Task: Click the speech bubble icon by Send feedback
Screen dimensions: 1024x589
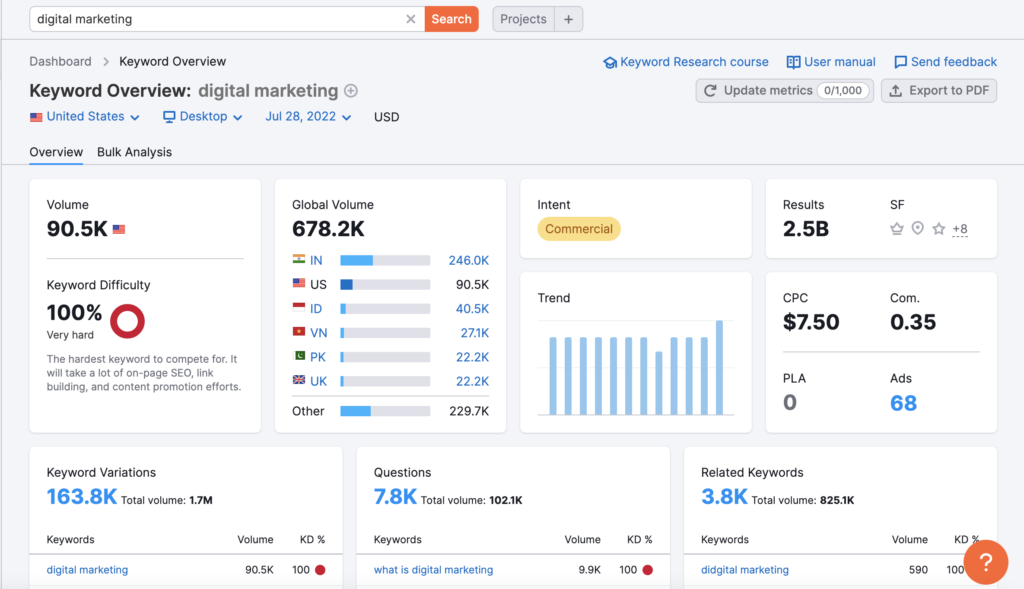Action: (x=901, y=62)
